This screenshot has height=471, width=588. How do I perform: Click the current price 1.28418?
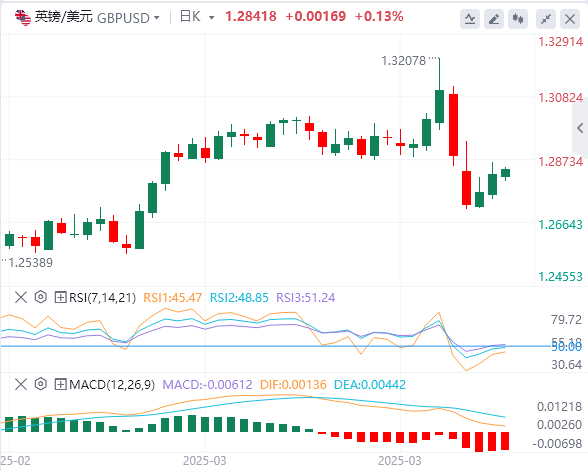(250, 16)
